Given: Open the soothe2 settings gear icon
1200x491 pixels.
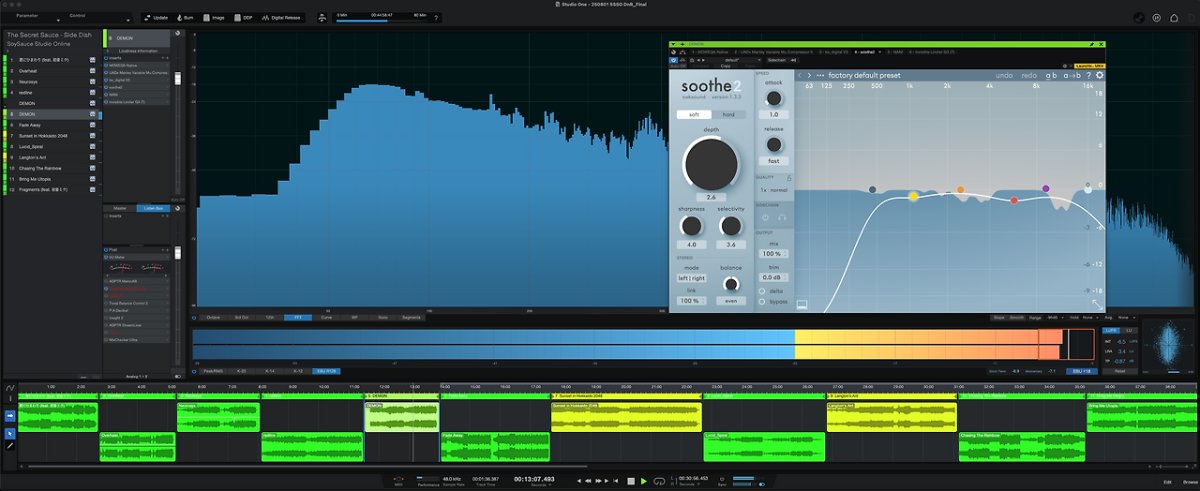Looking at the screenshot, I should coord(1100,75).
